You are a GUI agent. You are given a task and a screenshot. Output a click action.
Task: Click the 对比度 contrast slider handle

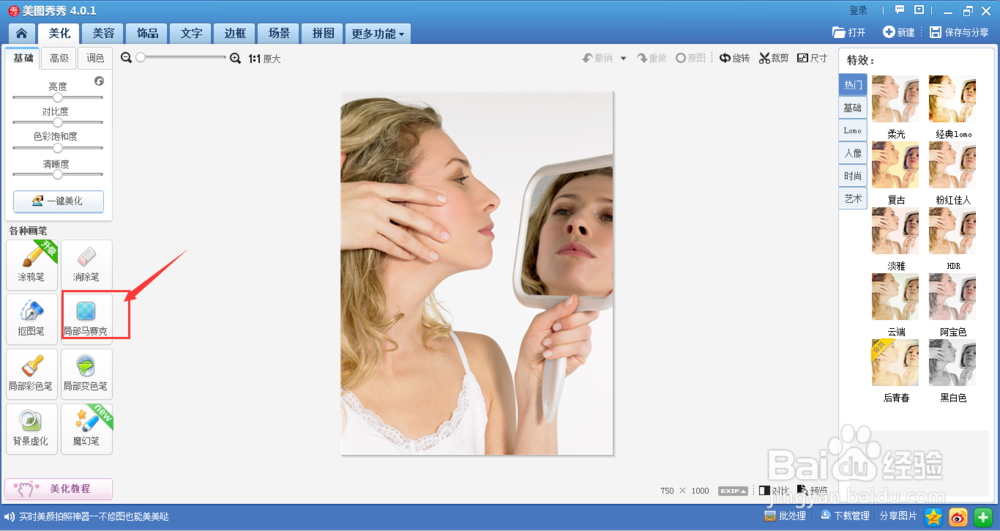point(58,122)
